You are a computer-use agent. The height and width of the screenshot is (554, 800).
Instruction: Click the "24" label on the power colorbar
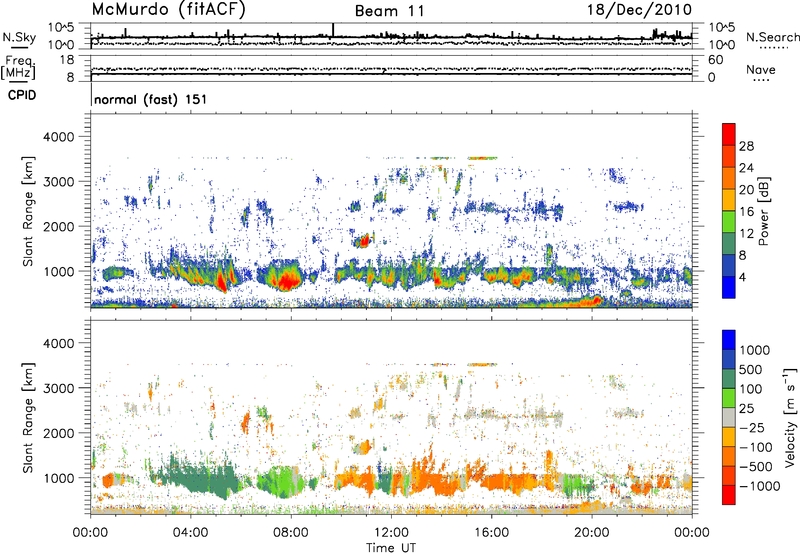pos(746,168)
